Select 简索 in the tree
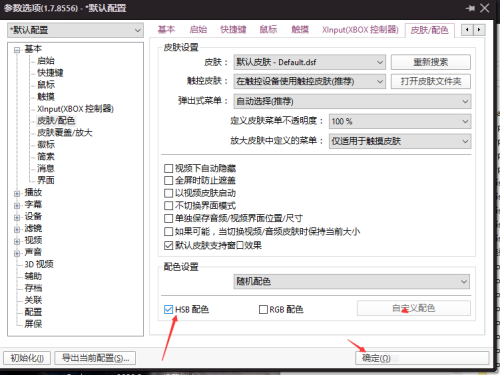 coord(46,157)
